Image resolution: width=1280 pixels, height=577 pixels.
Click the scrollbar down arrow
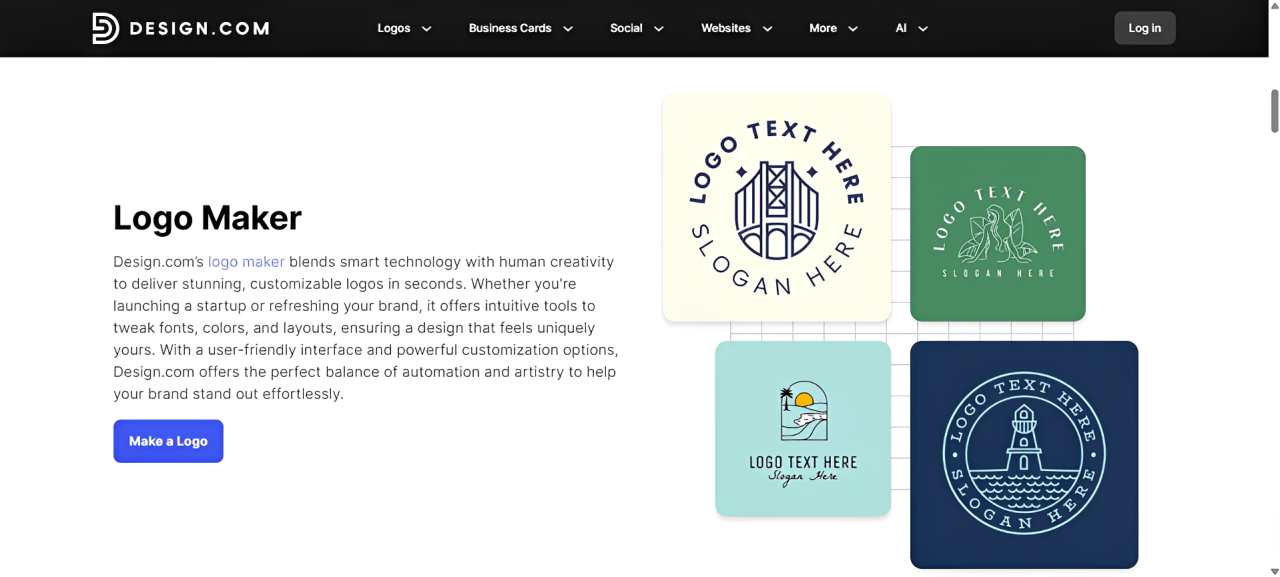point(1274,571)
